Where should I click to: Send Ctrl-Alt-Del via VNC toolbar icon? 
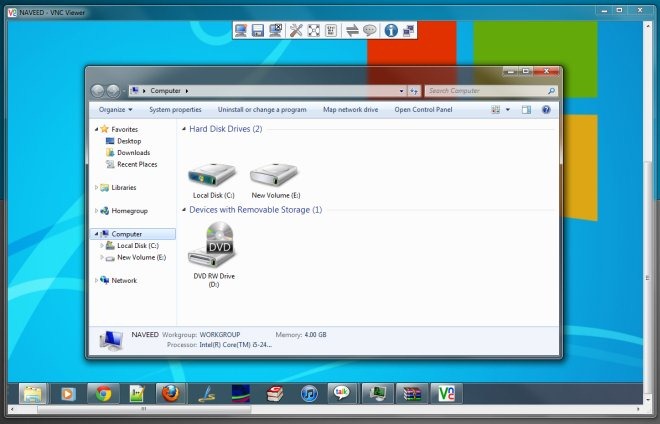coord(331,30)
